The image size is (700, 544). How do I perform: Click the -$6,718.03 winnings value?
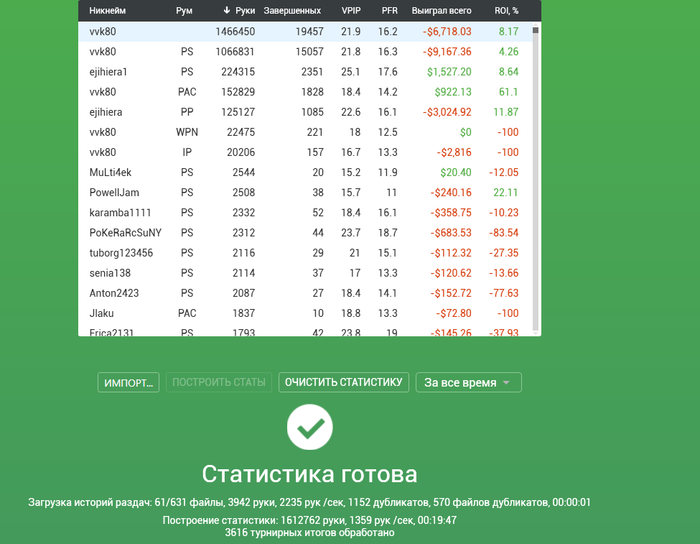coord(447,32)
